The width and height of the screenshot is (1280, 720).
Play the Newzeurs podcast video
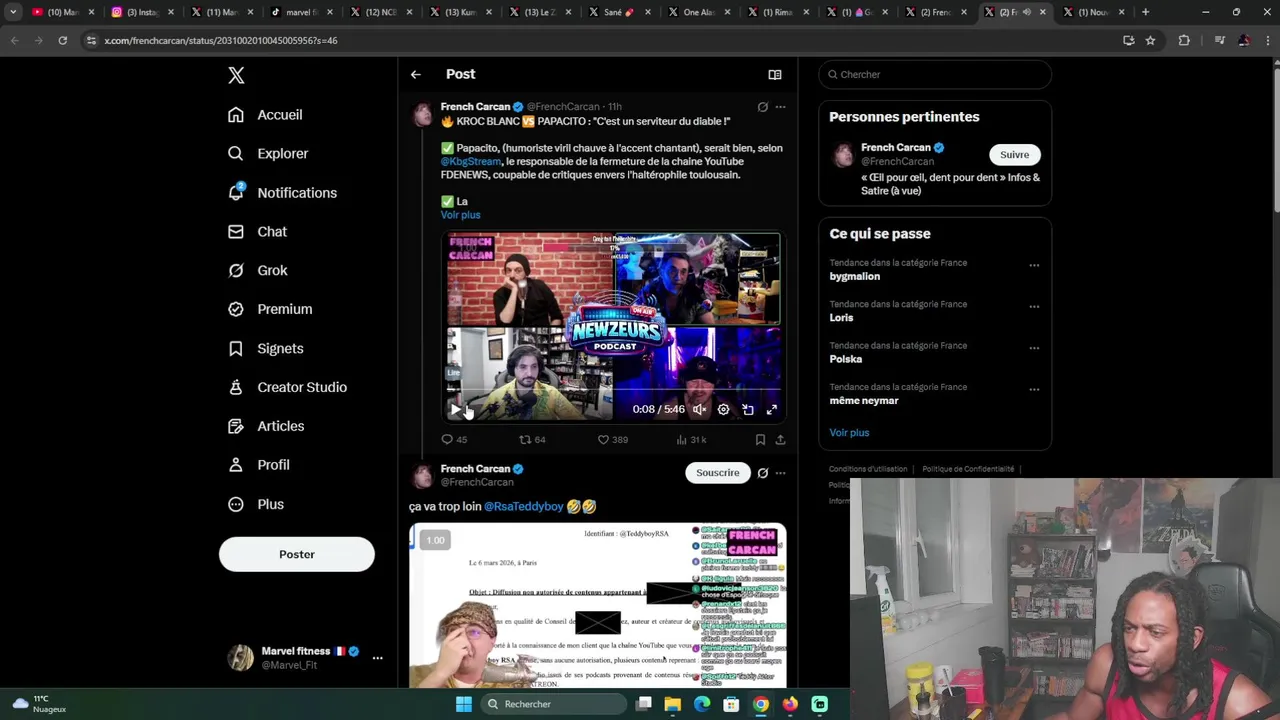455,410
